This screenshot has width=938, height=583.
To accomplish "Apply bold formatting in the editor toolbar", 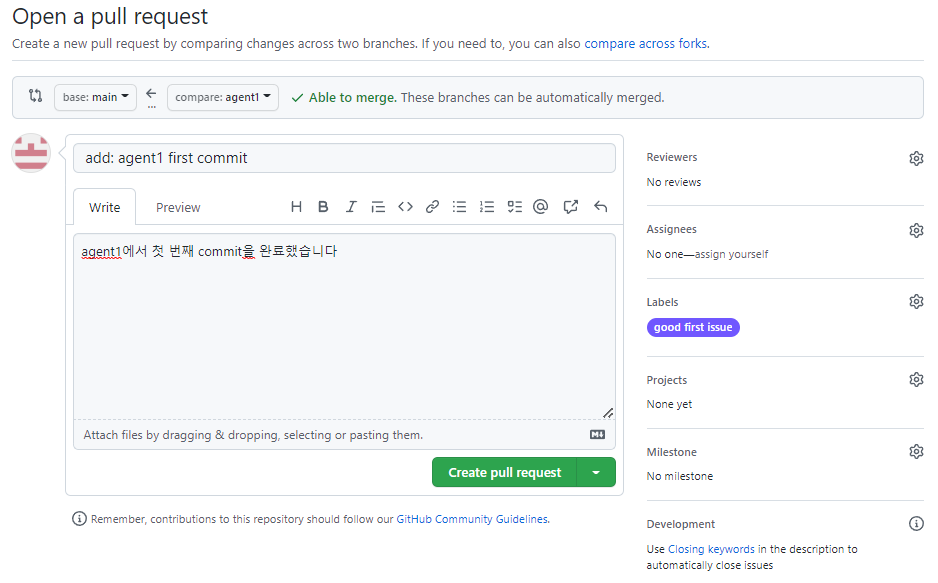I will pyautogui.click(x=323, y=207).
